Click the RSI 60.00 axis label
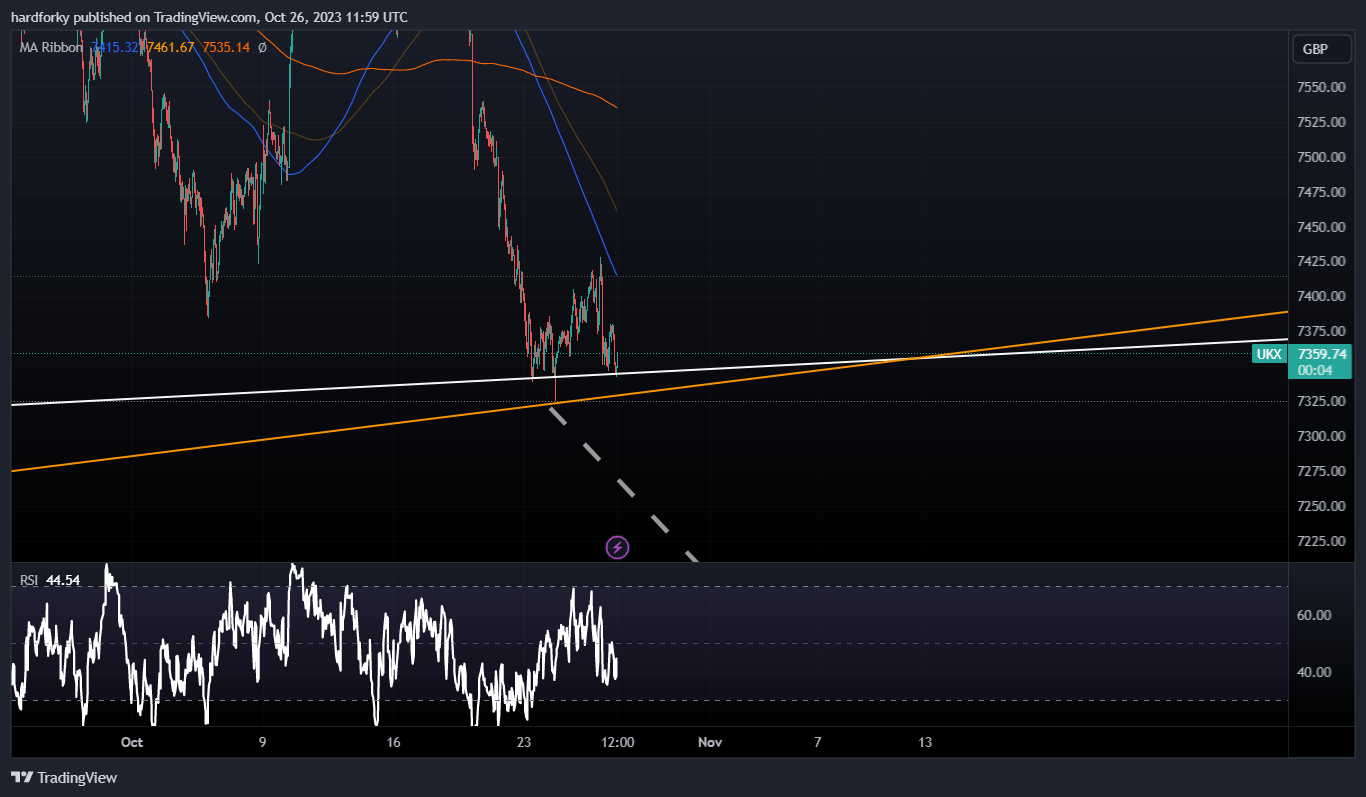1366x797 pixels. tap(1314, 615)
